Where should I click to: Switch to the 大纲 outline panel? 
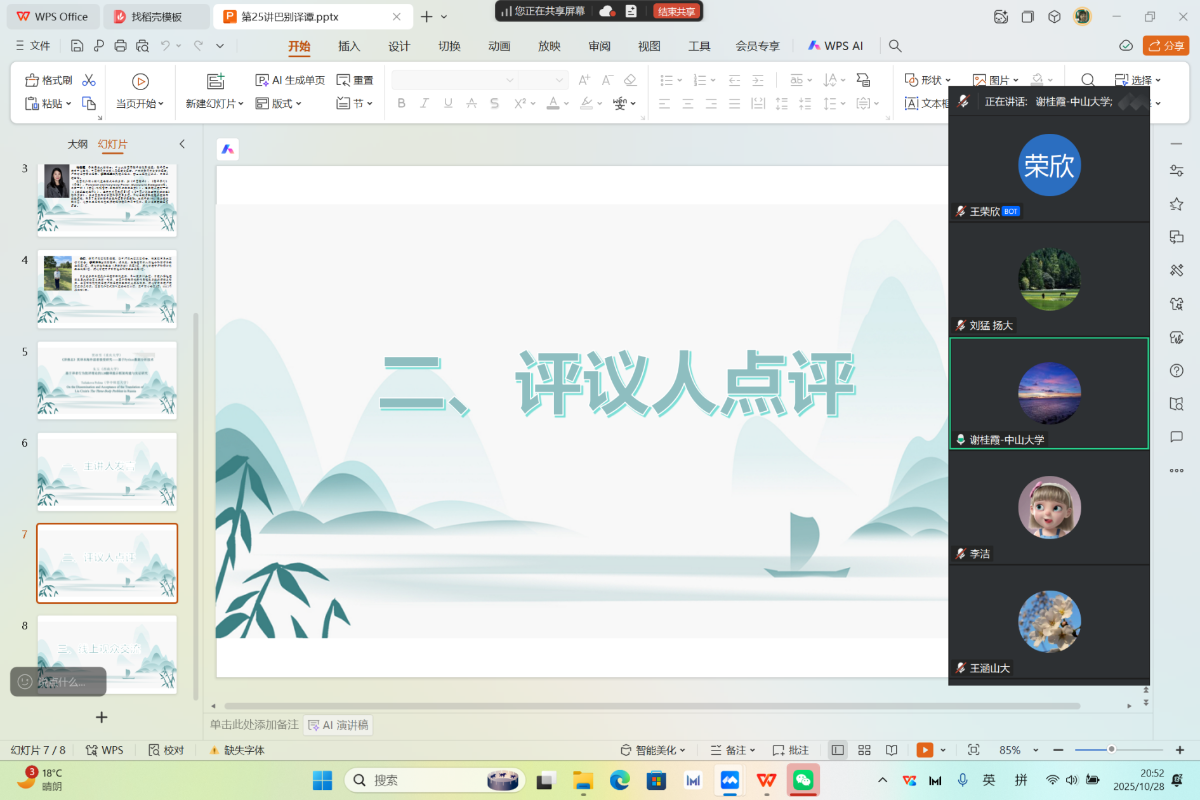(77, 144)
